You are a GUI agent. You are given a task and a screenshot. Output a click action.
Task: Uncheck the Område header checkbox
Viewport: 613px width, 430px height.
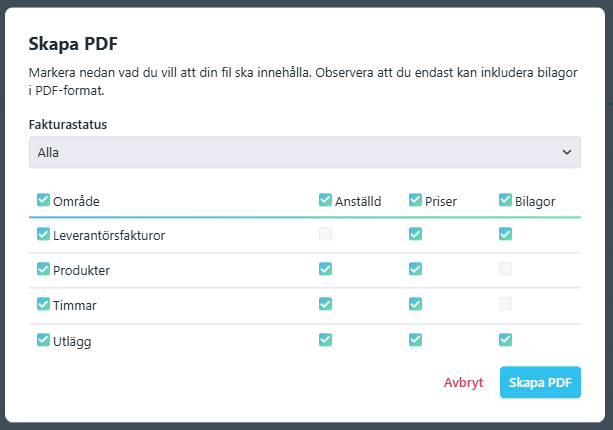[43, 200]
